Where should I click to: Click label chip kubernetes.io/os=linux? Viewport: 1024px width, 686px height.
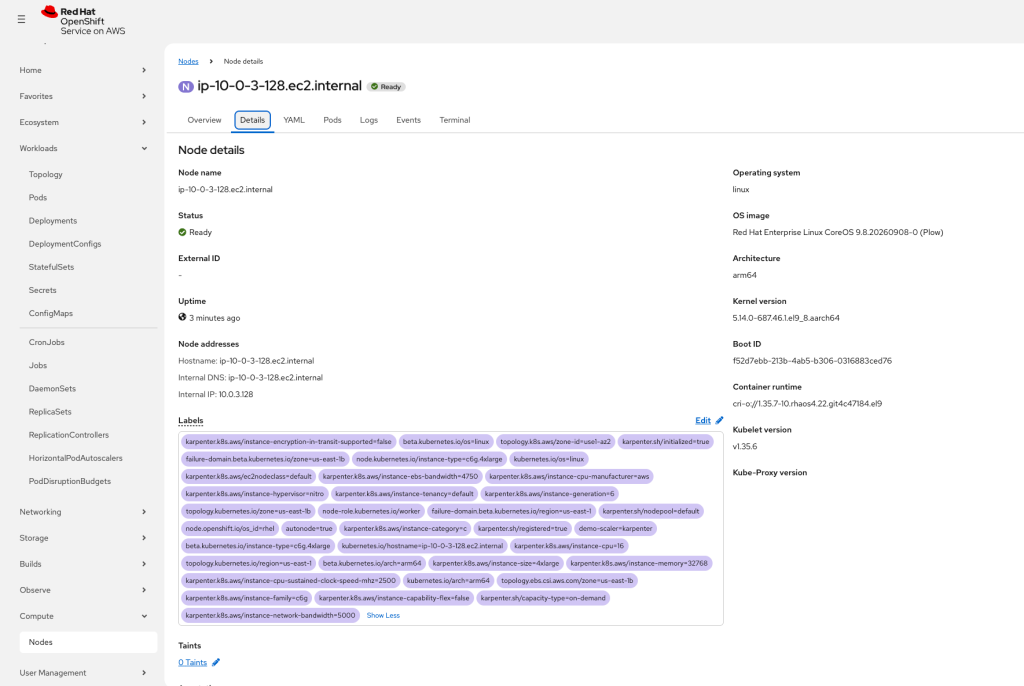click(x=549, y=459)
